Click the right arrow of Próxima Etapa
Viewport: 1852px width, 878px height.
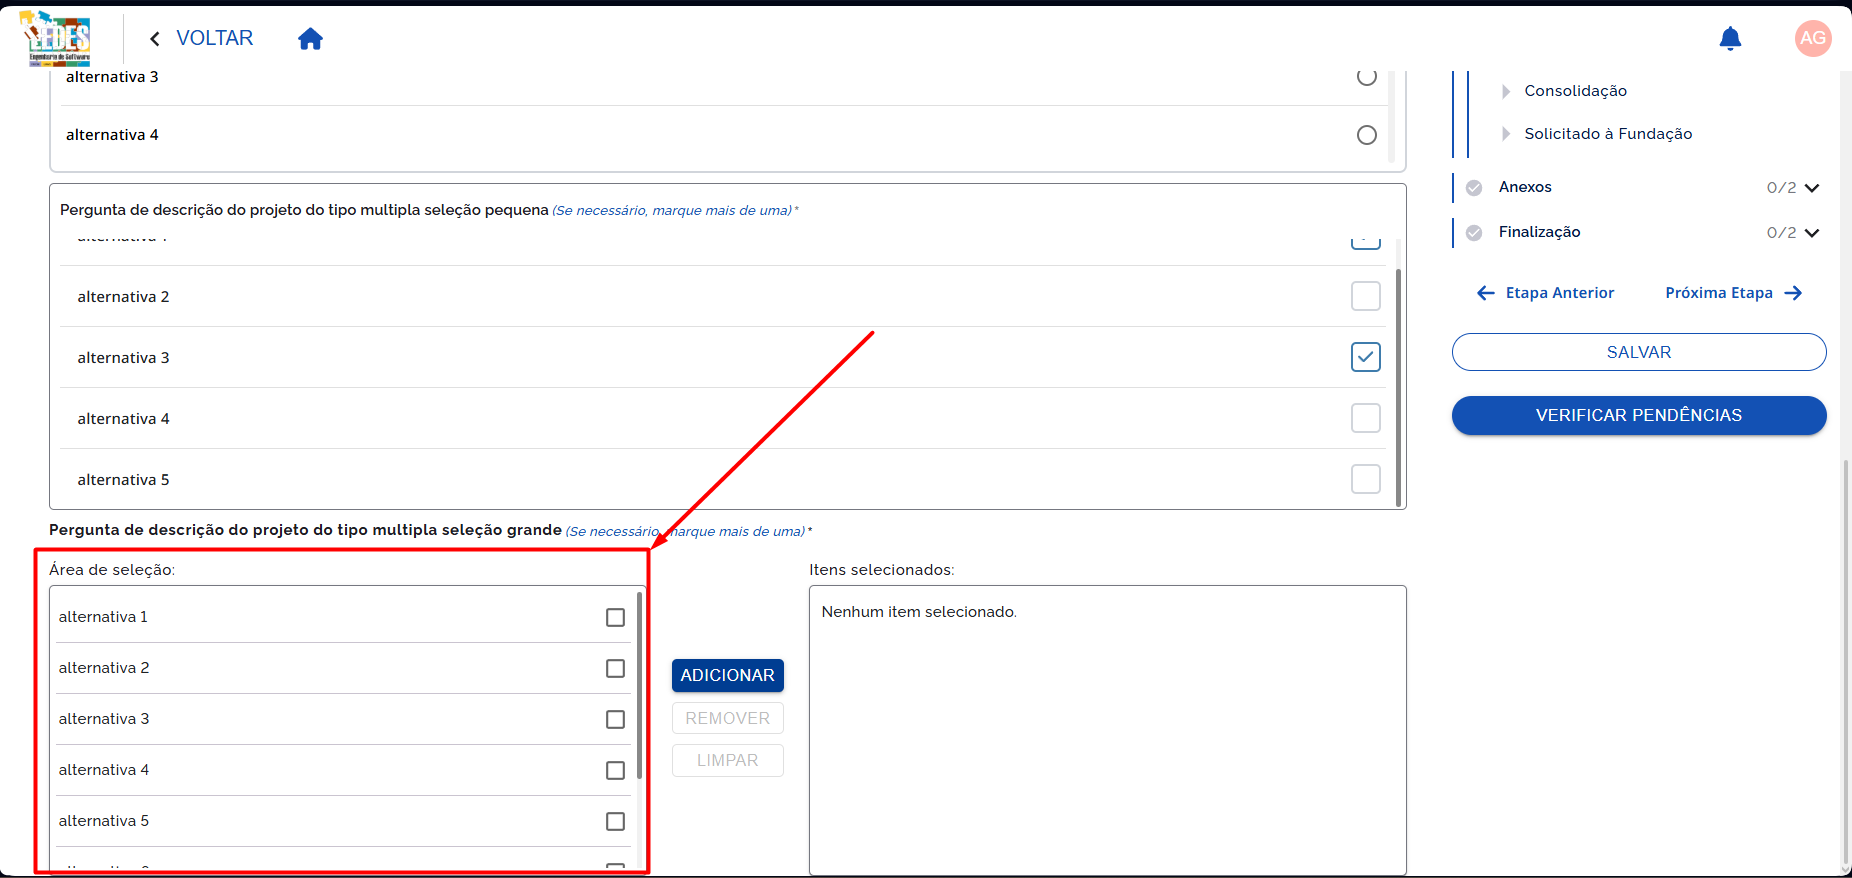pyautogui.click(x=1793, y=293)
